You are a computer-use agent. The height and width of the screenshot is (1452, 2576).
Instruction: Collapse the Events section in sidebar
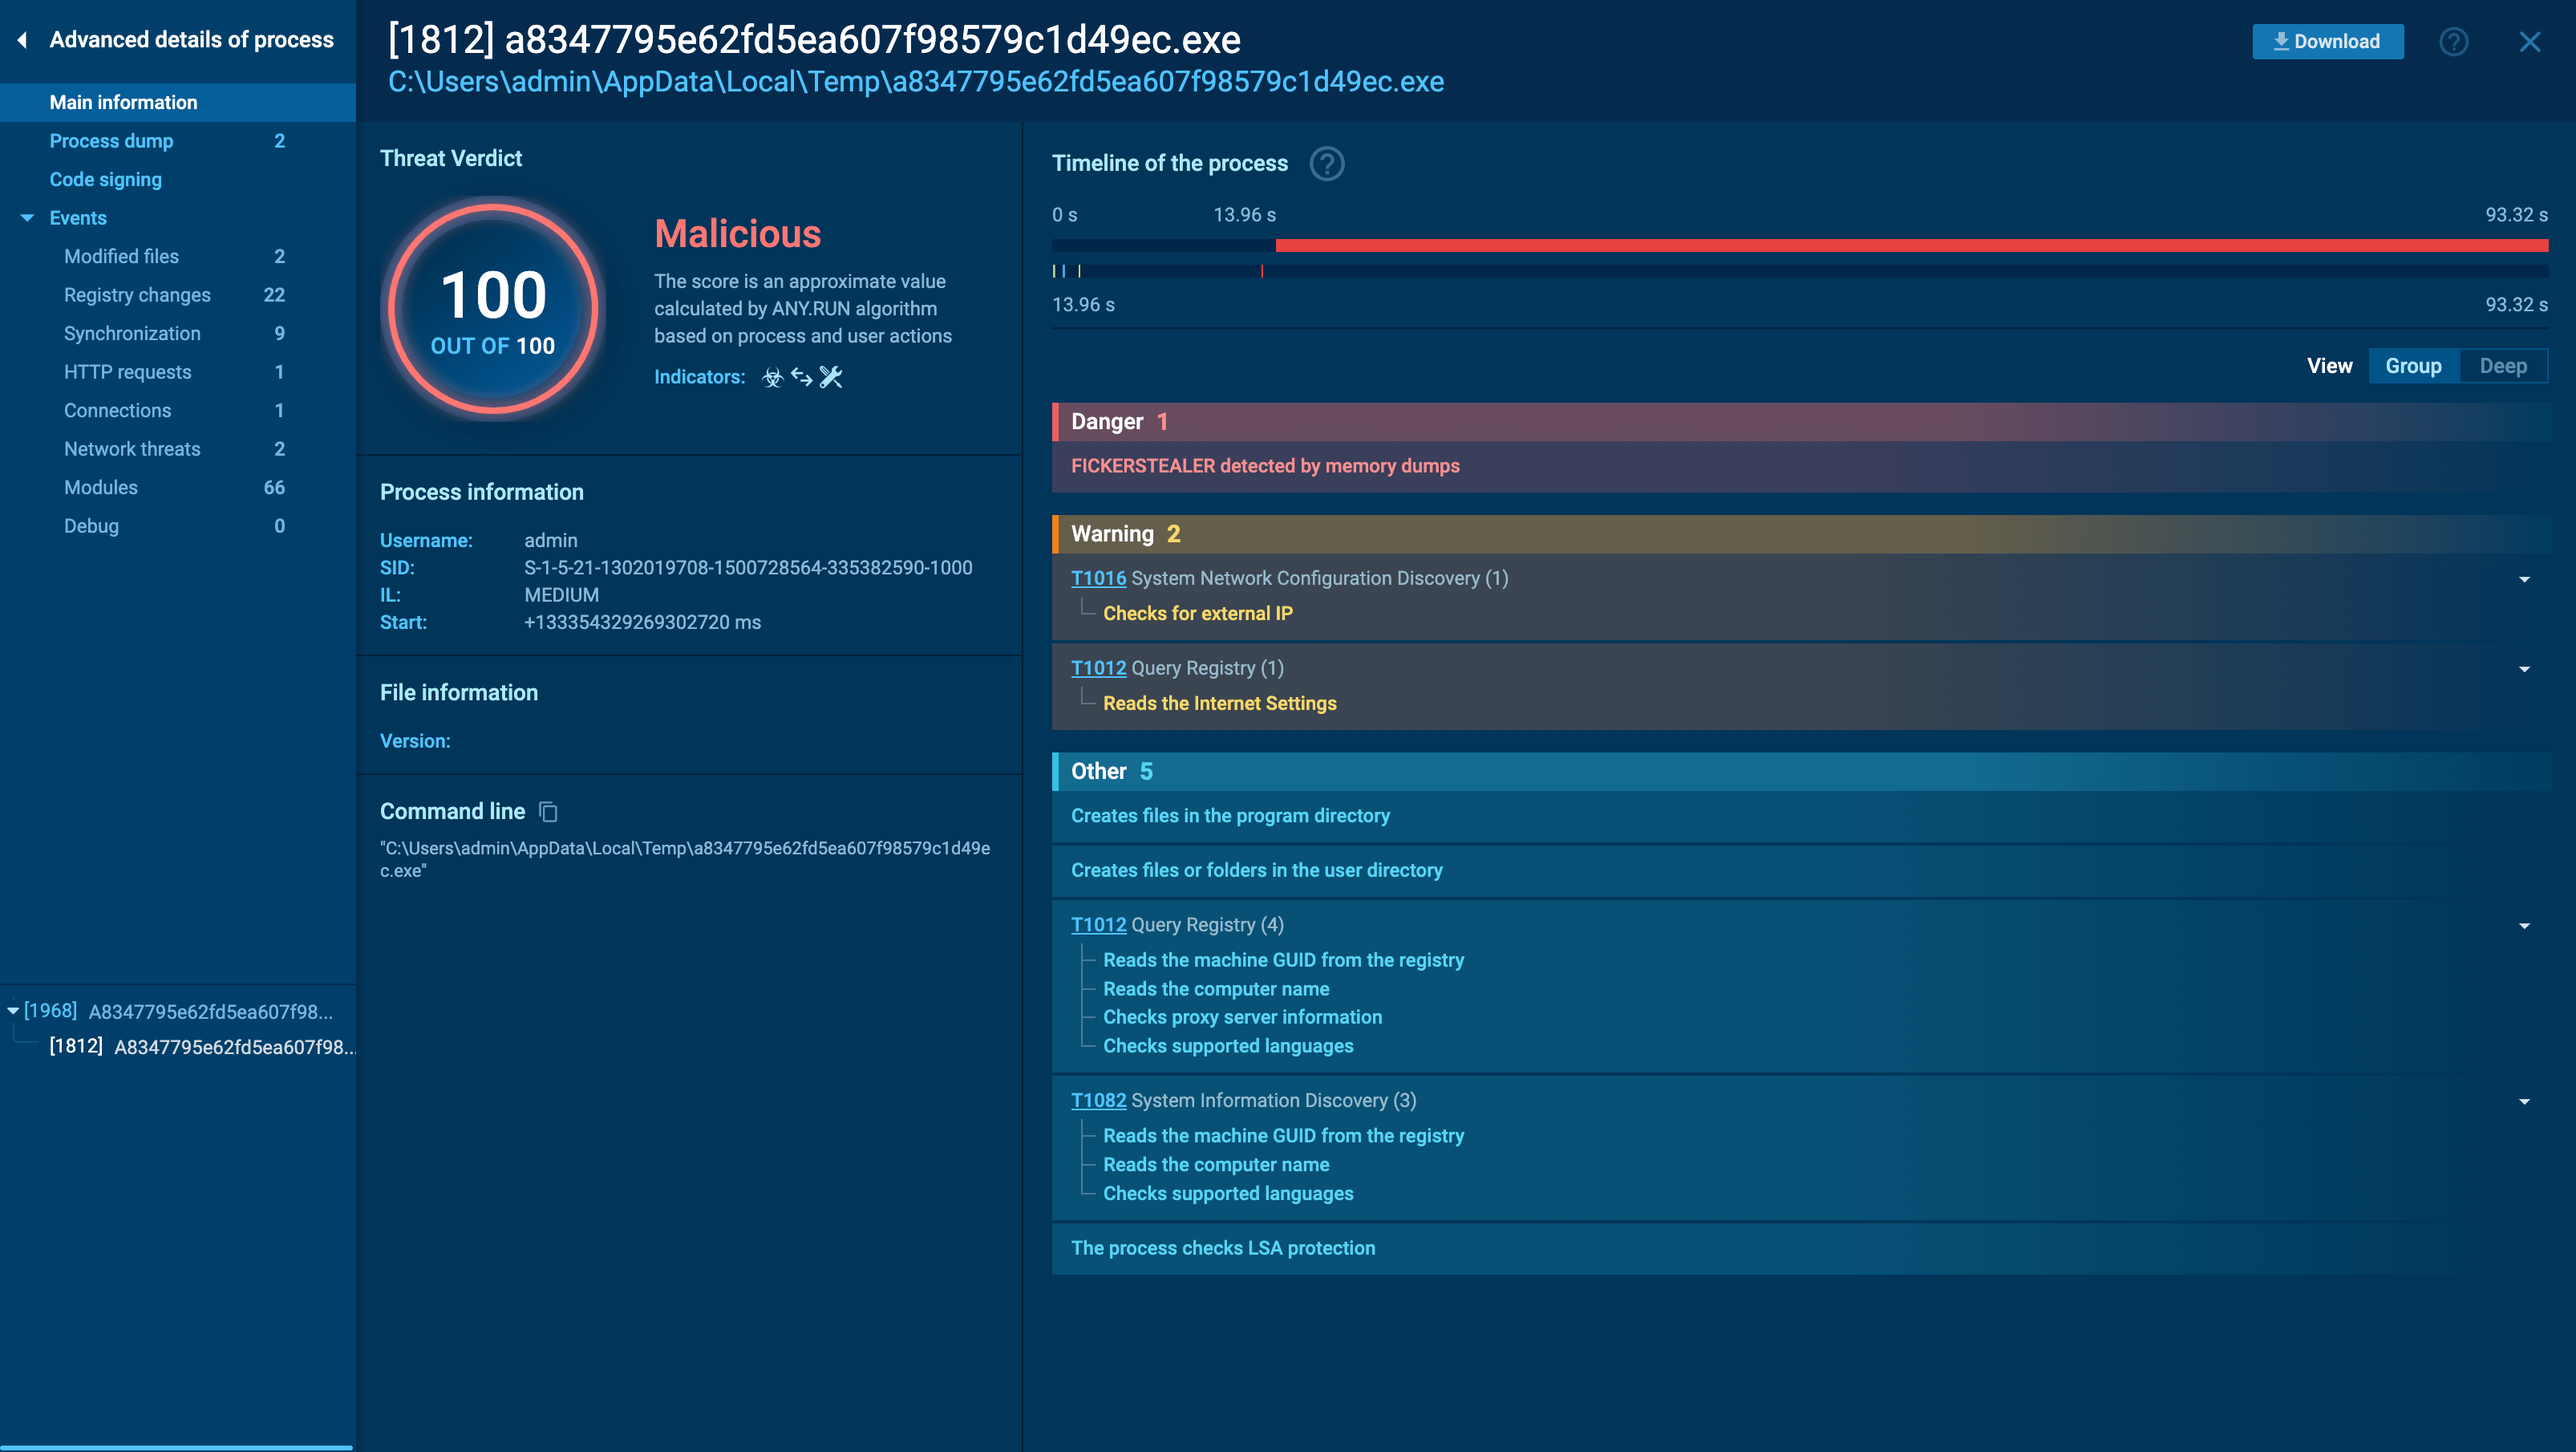[x=27, y=218]
